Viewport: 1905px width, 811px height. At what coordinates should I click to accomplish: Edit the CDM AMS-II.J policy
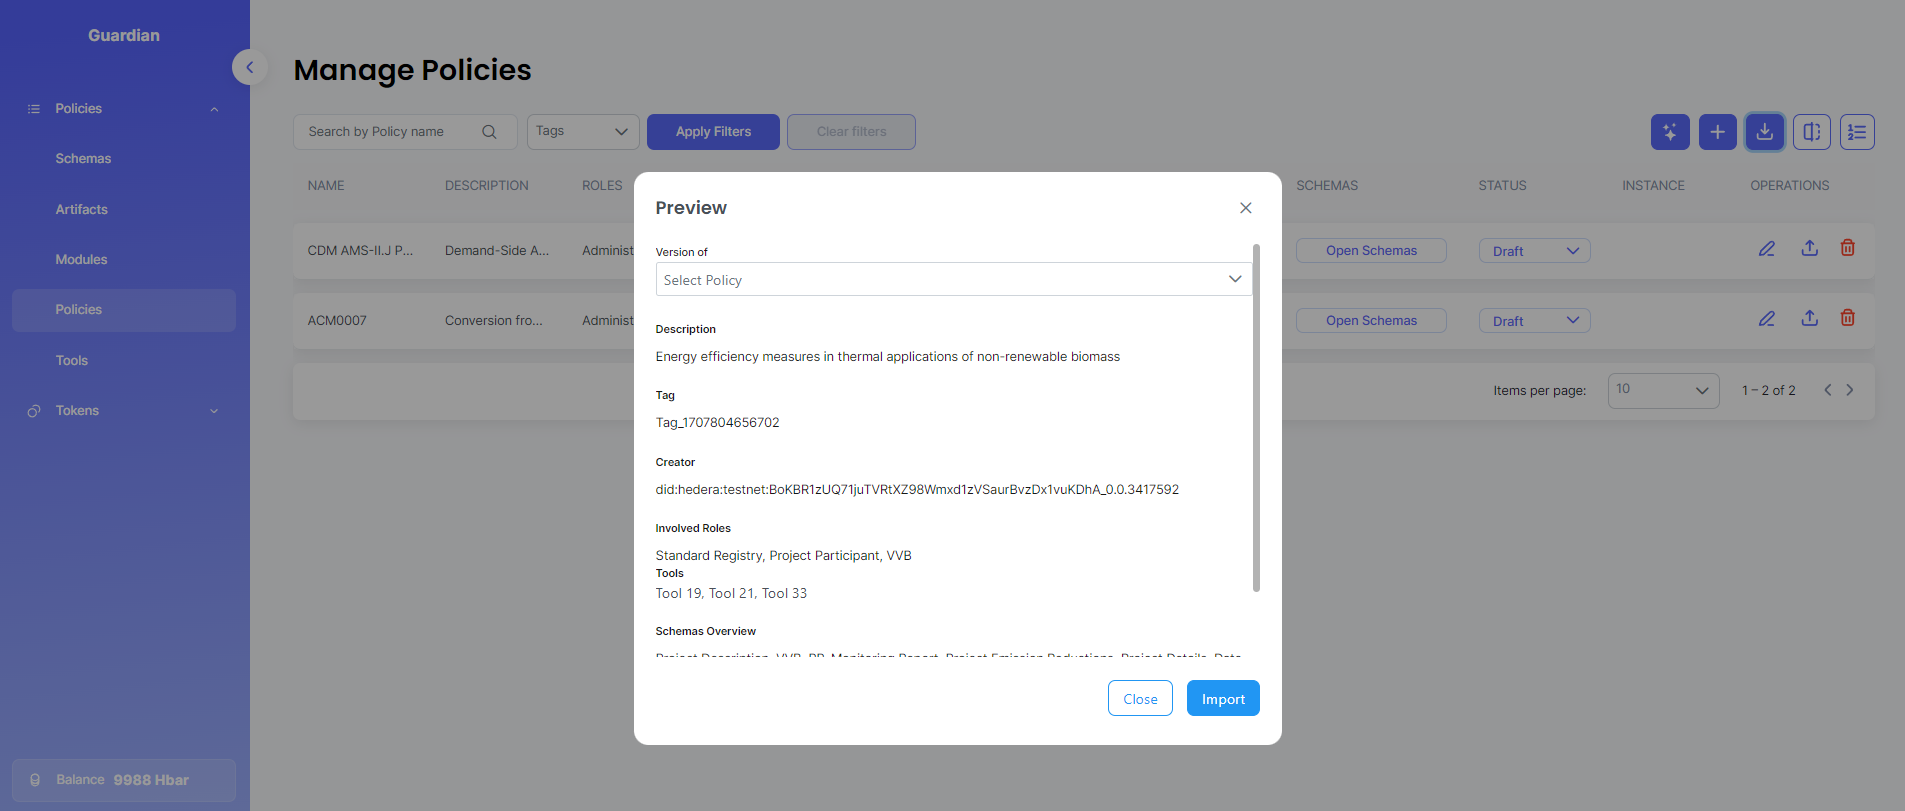pos(1766,249)
